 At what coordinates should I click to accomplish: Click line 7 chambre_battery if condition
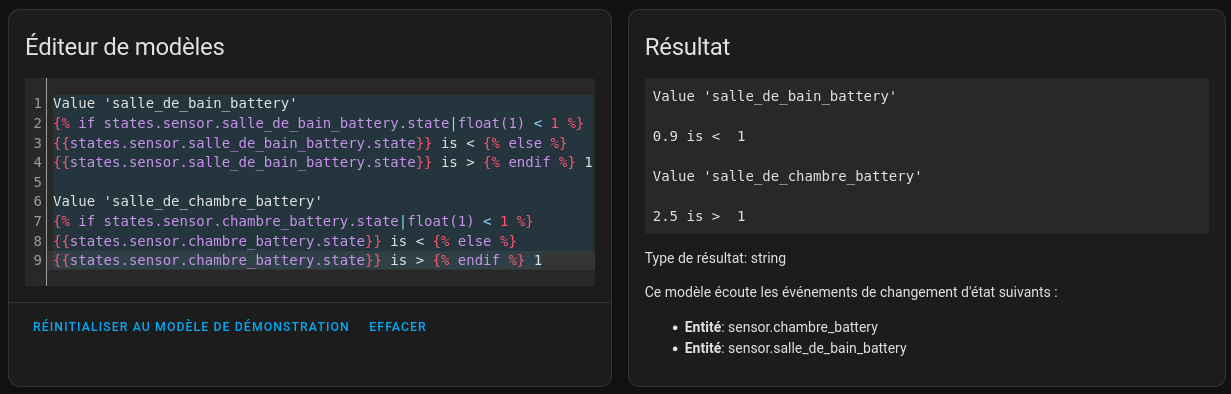click(x=293, y=221)
